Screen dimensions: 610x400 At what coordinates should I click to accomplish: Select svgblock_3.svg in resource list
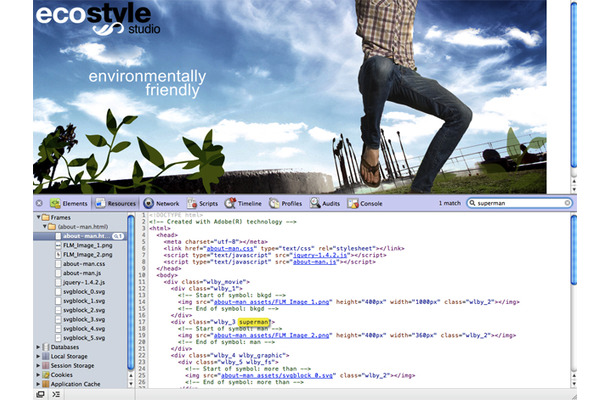(84, 319)
